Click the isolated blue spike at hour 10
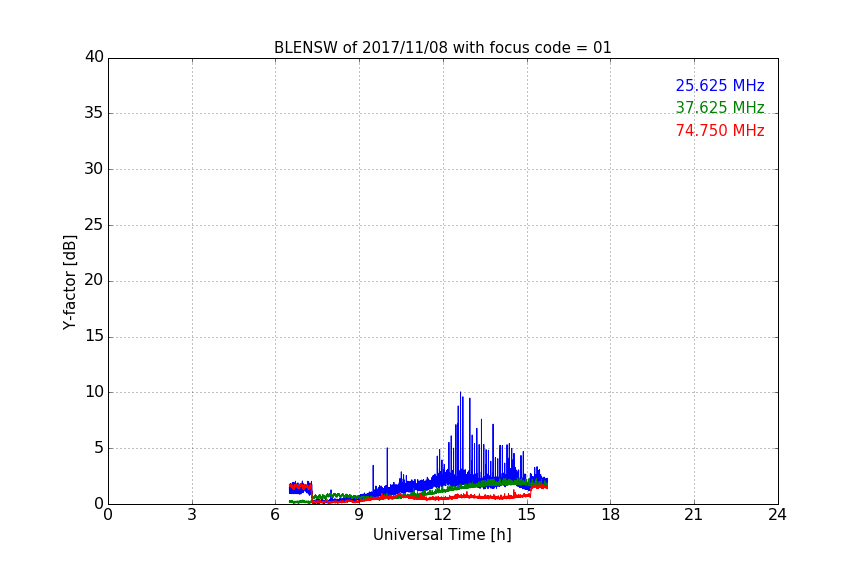The image size is (864, 576). 387,466
